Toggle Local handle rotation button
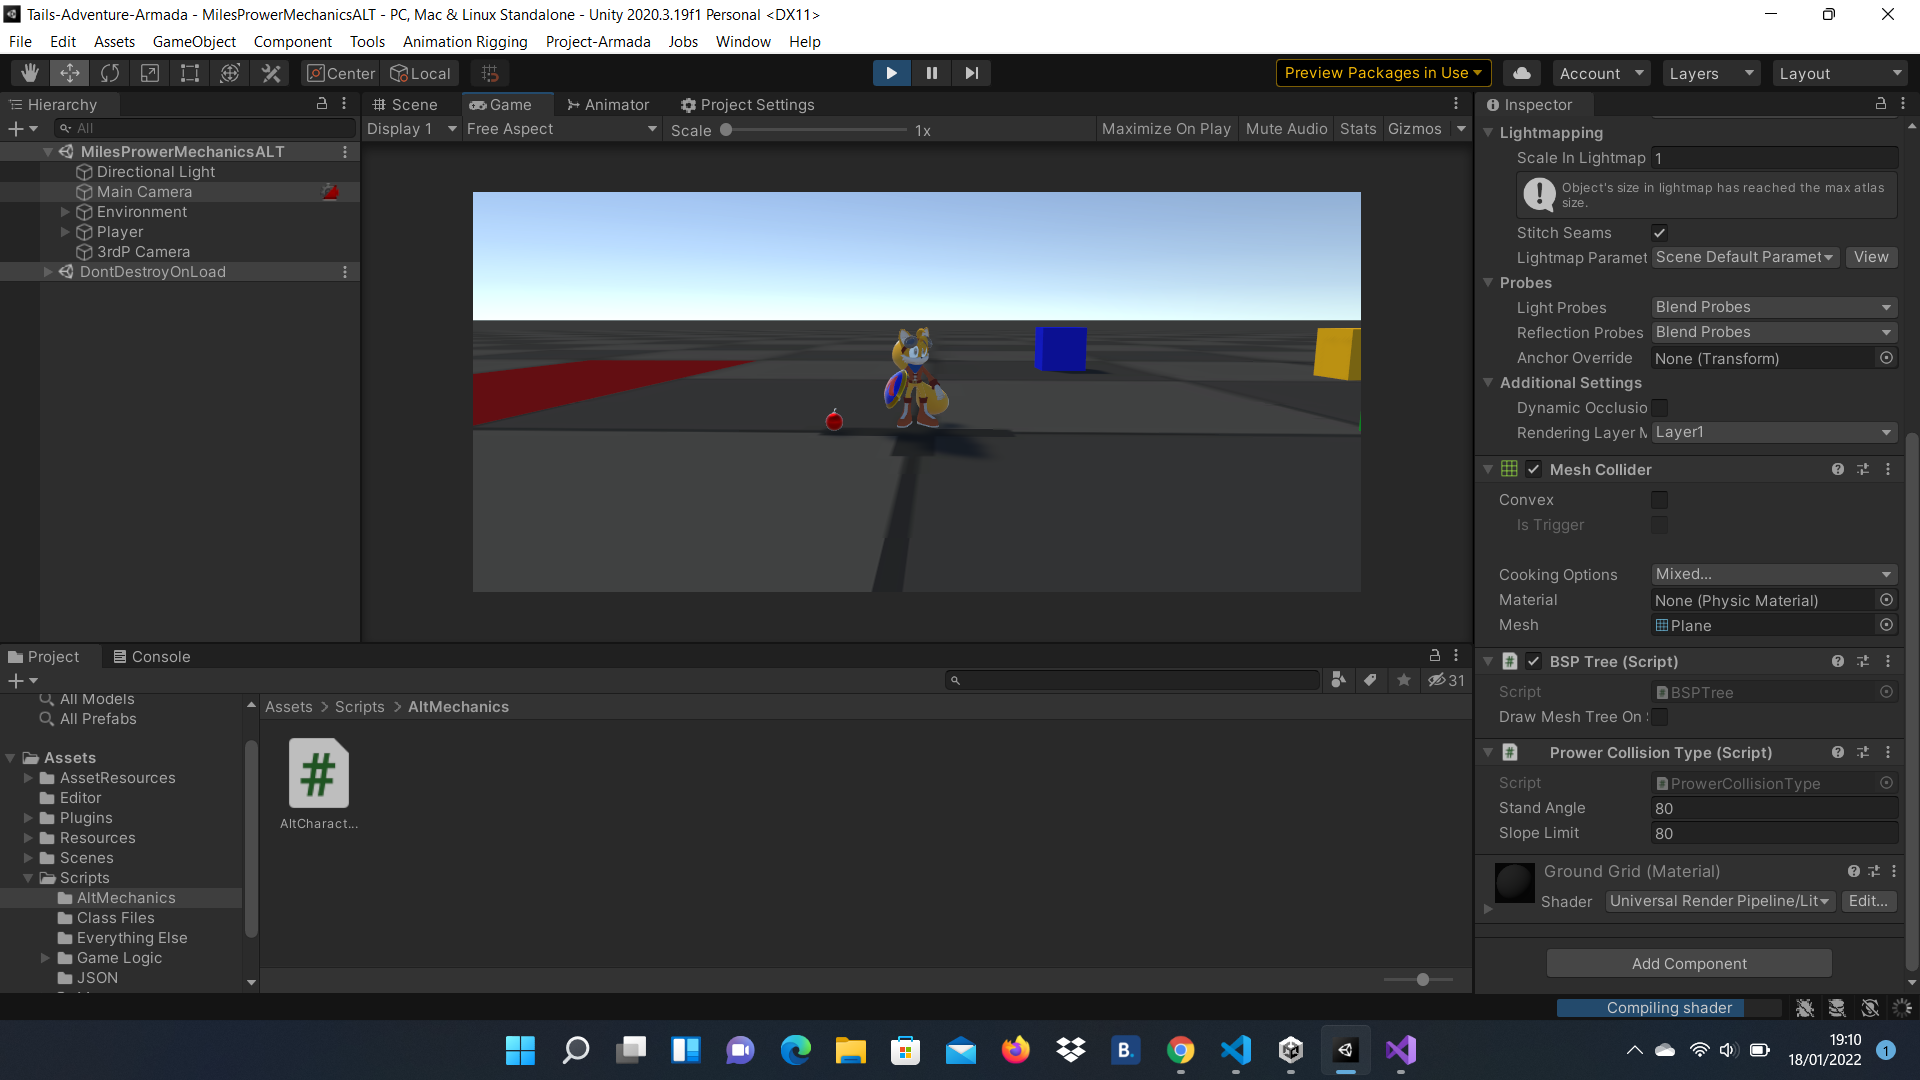 (x=420, y=73)
